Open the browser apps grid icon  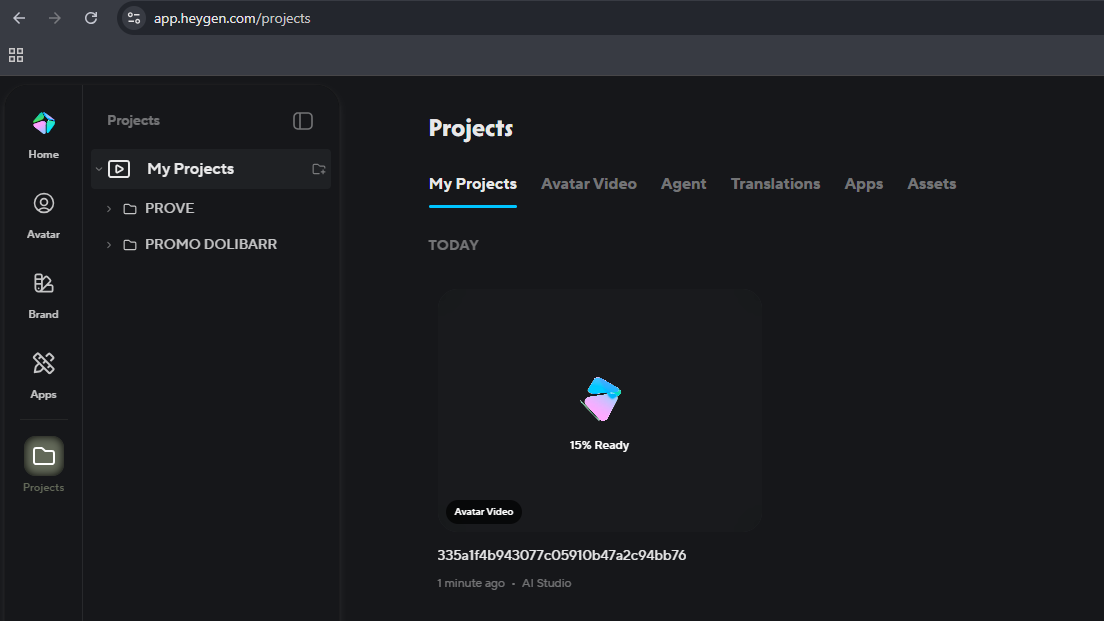click(16, 55)
